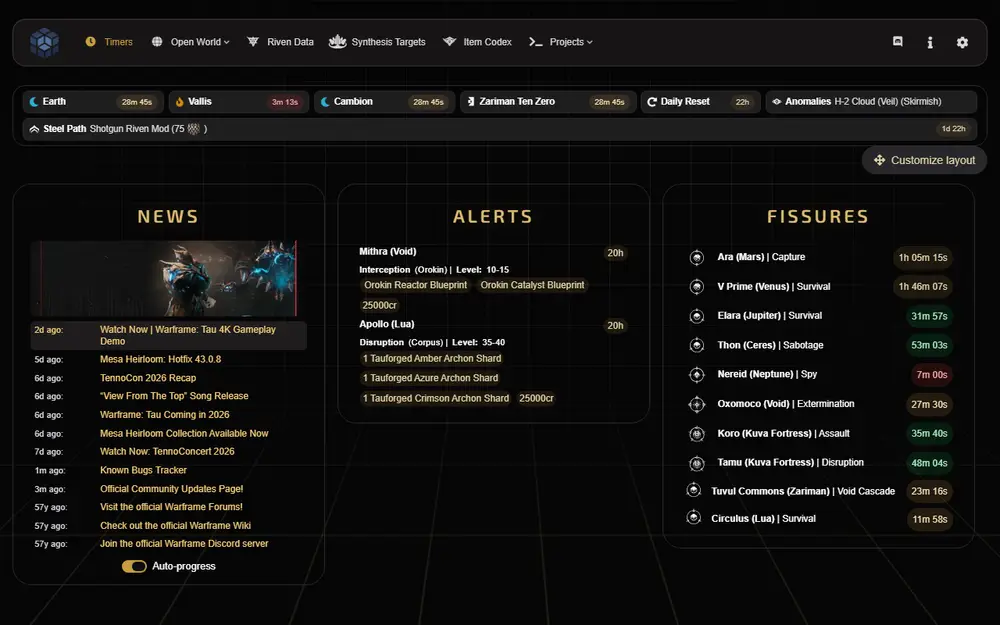
Task: Click Thon (Ceres) | Sabotage fissure row
Action: tap(819, 345)
